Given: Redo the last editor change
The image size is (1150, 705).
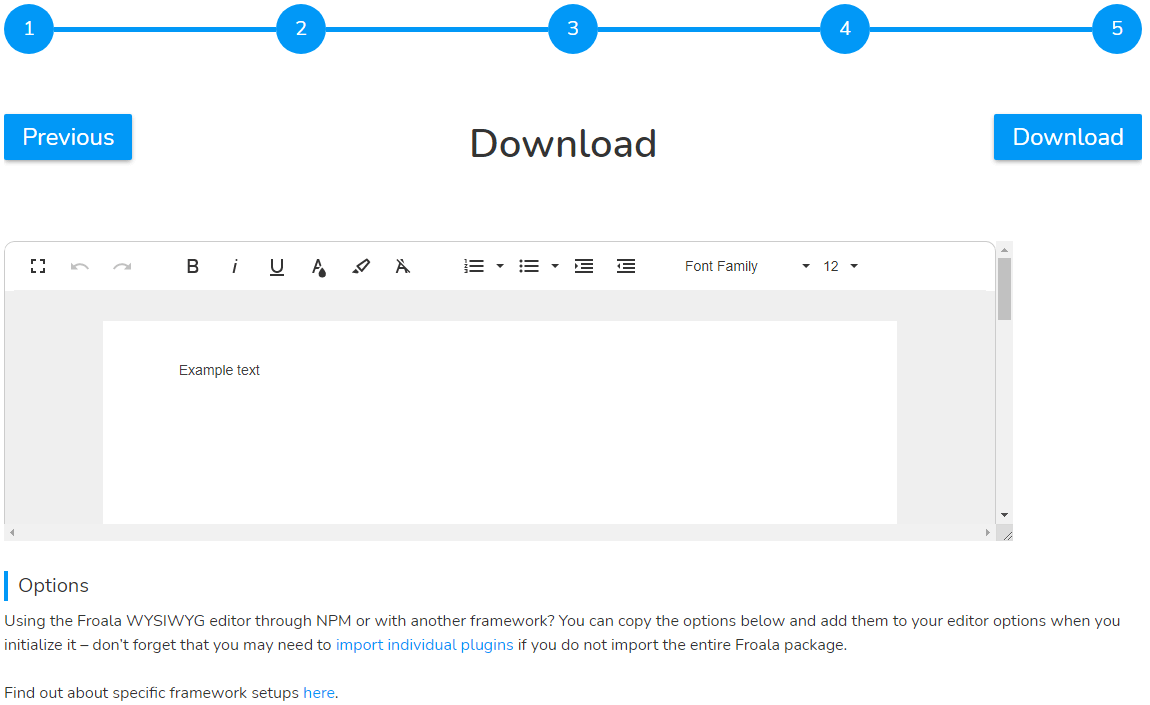Looking at the screenshot, I should [122, 266].
